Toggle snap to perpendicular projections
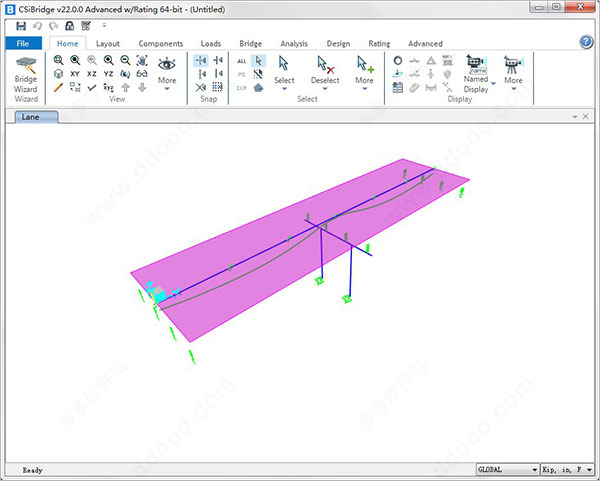 tap(201, 73)
